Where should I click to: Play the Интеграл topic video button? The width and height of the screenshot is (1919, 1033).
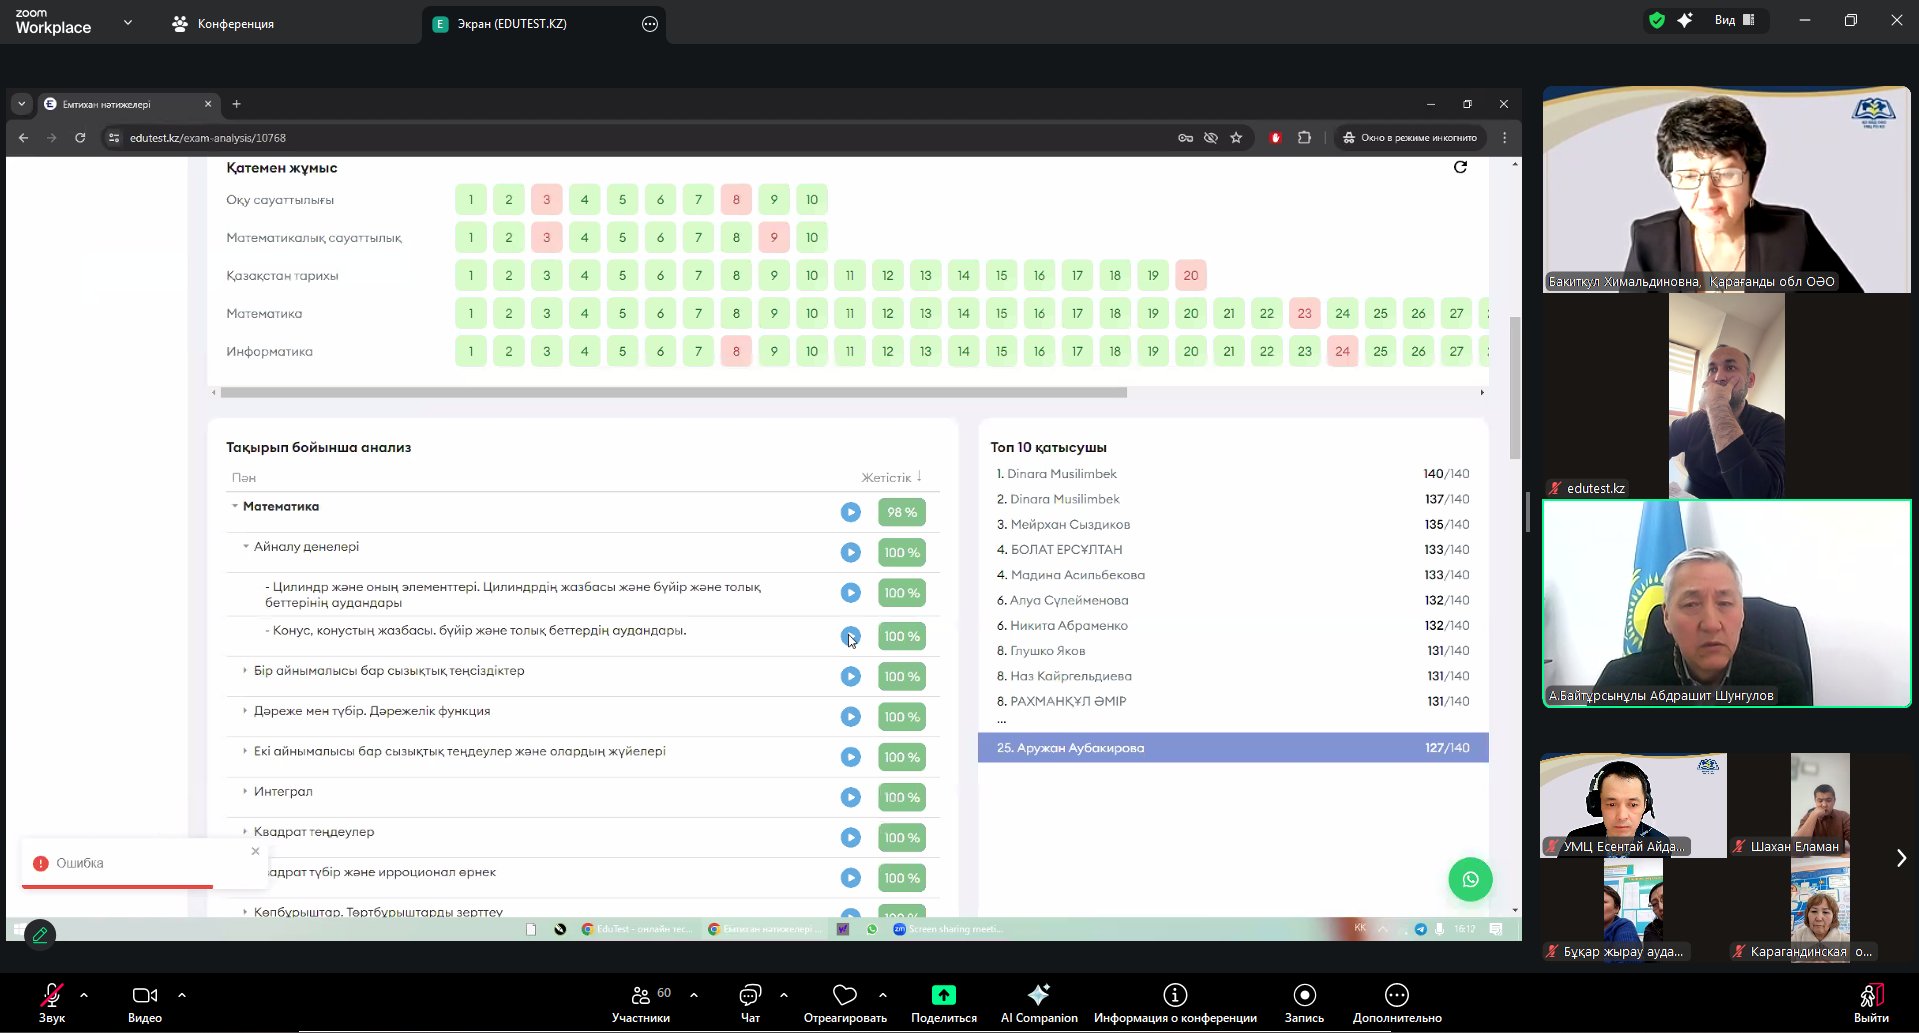850,797
